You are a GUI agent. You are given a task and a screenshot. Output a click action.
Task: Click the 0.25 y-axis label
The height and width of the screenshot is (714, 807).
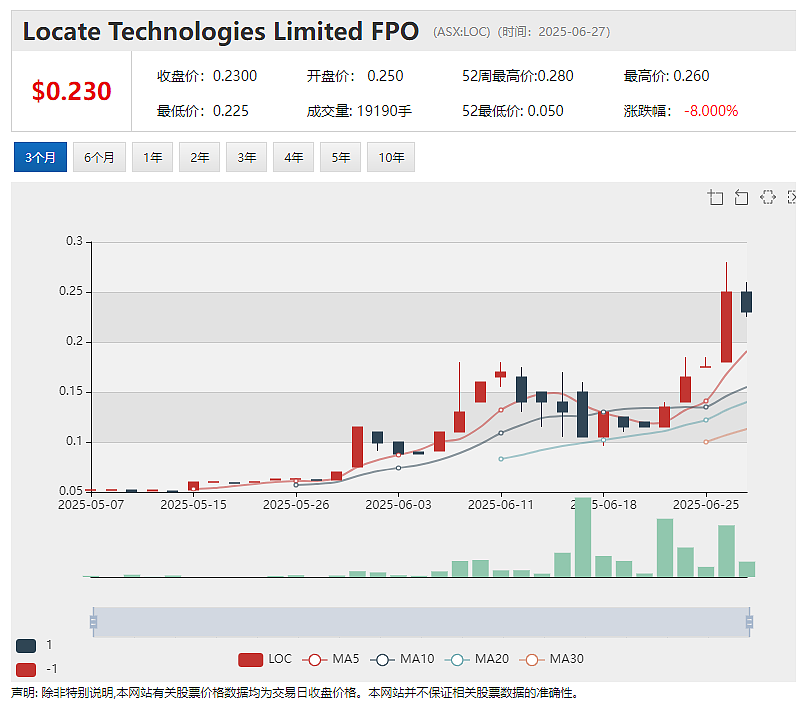(x=71, y=291)
